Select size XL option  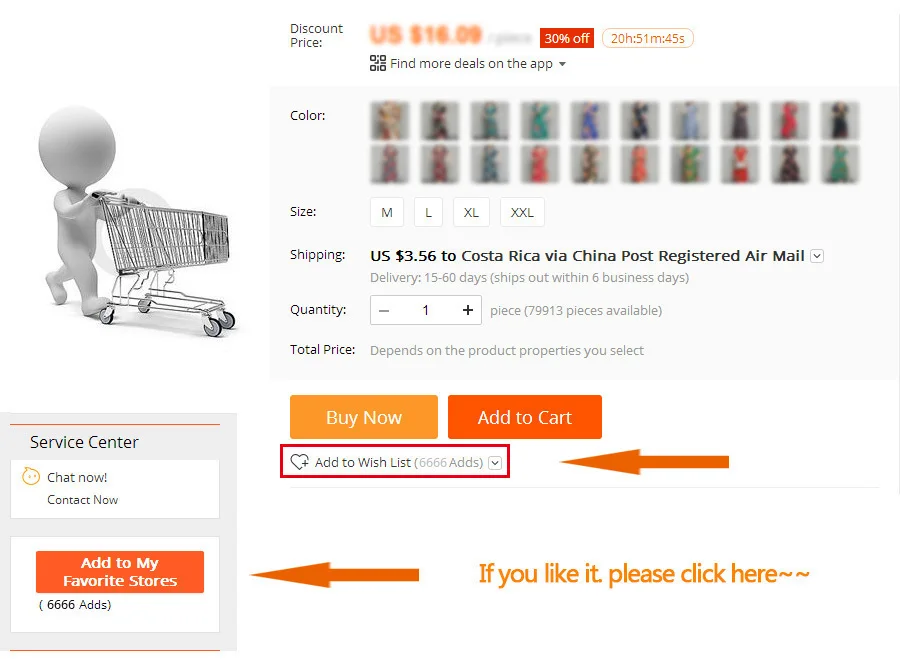pos(471,212)
